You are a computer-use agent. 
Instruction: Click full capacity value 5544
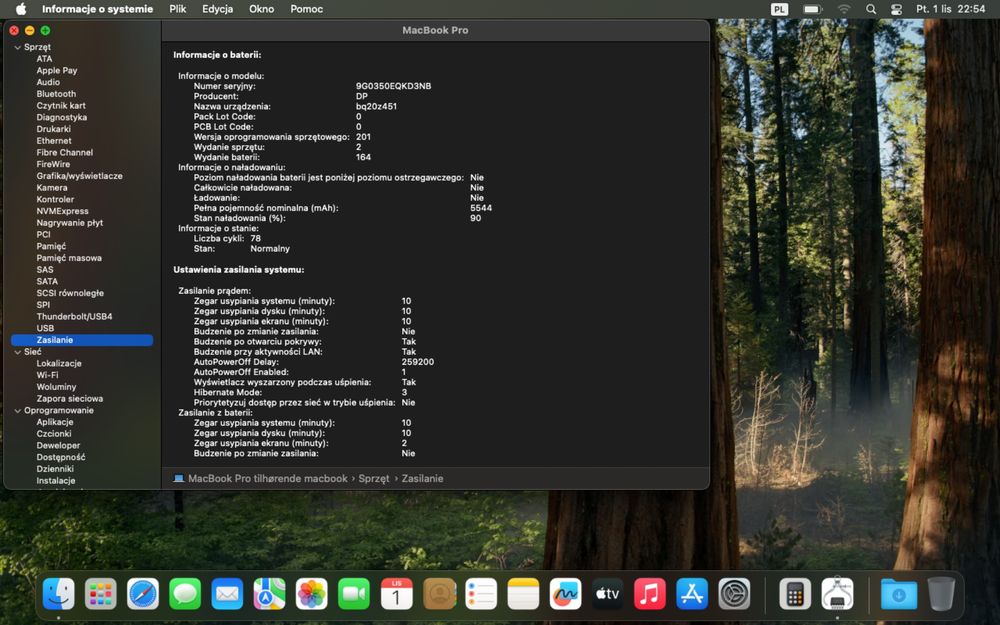coord(481,208)
